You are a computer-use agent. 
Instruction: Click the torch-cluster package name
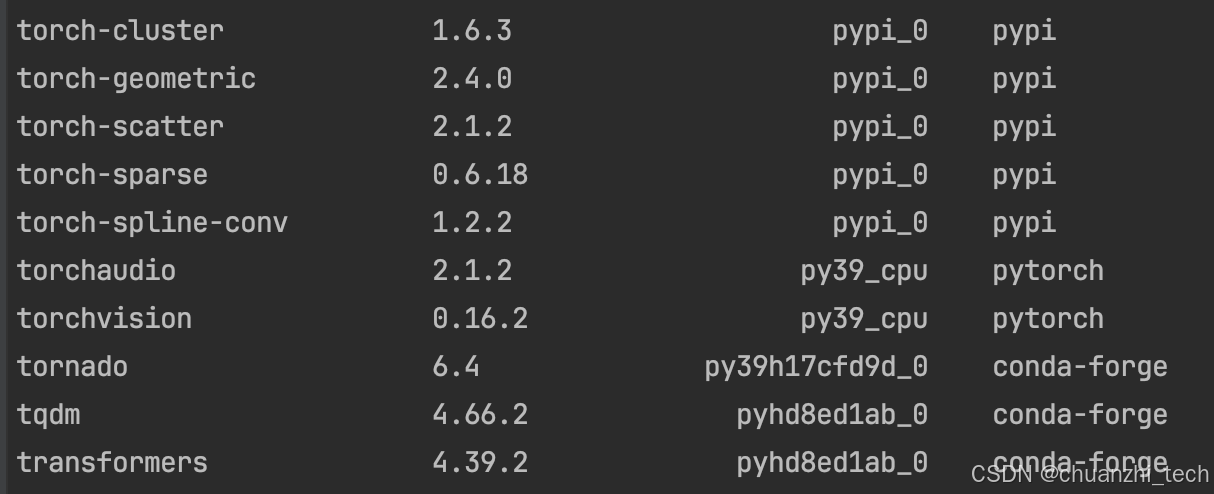[120, 31]
